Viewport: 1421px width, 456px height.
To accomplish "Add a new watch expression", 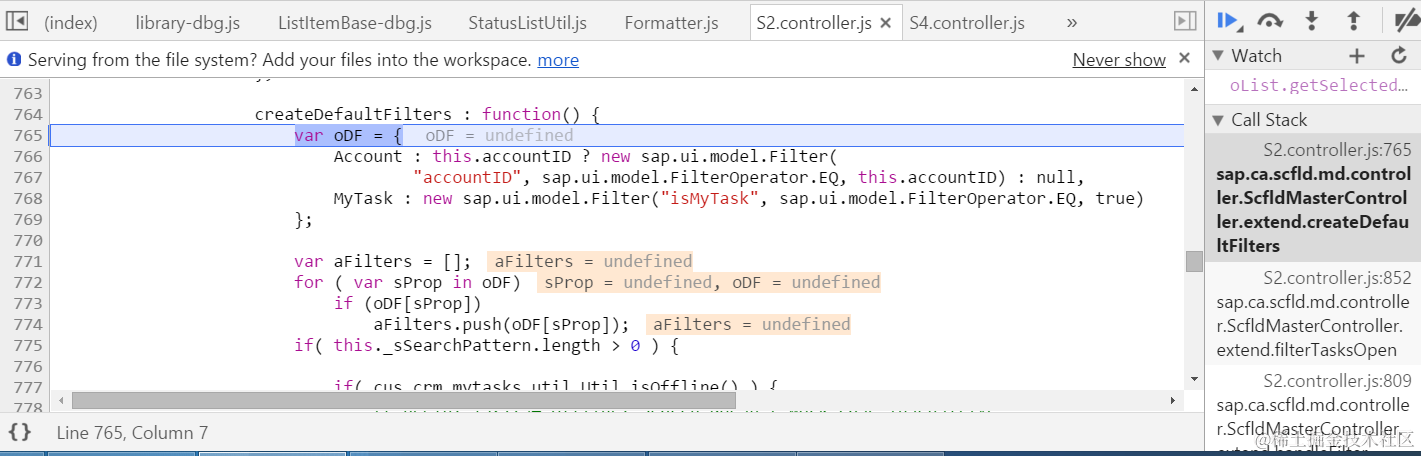I will click(x=1356, y=56).
